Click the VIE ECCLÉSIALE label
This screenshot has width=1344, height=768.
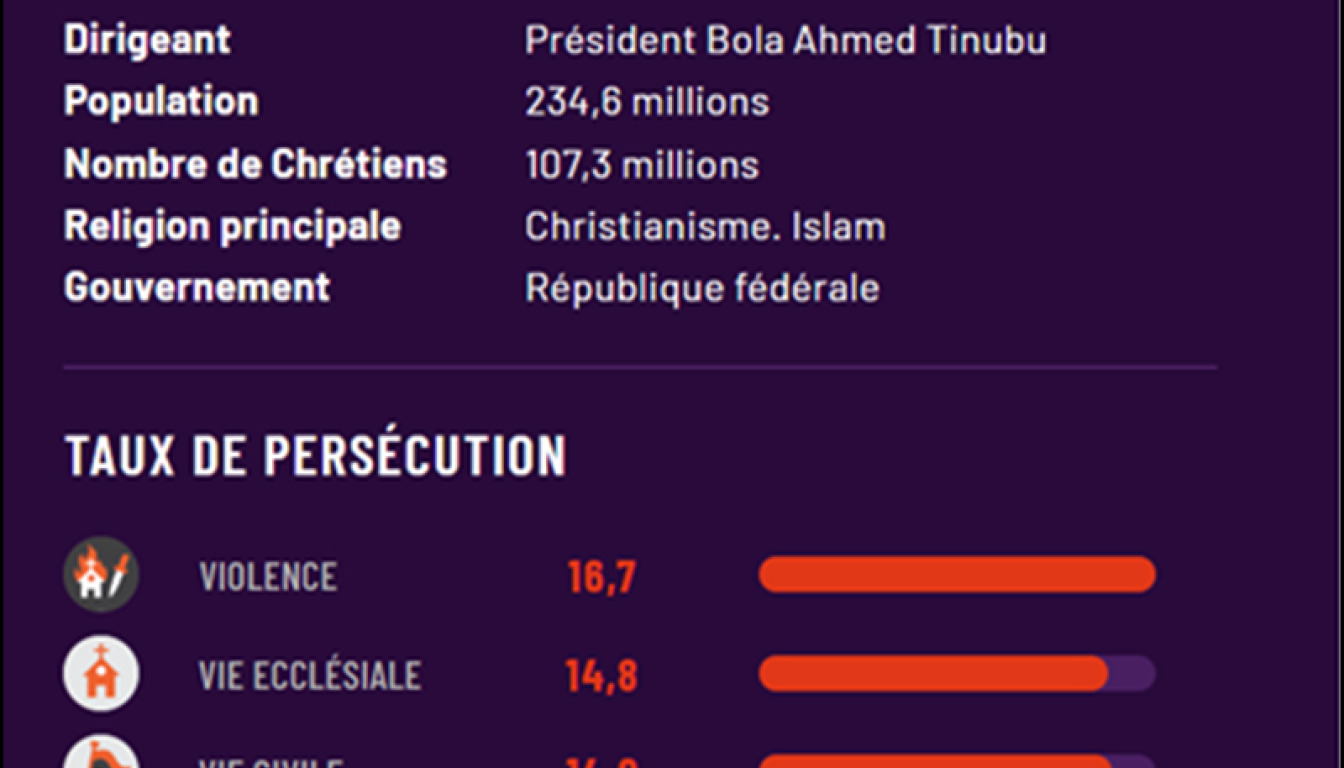[x=310, y=676]
